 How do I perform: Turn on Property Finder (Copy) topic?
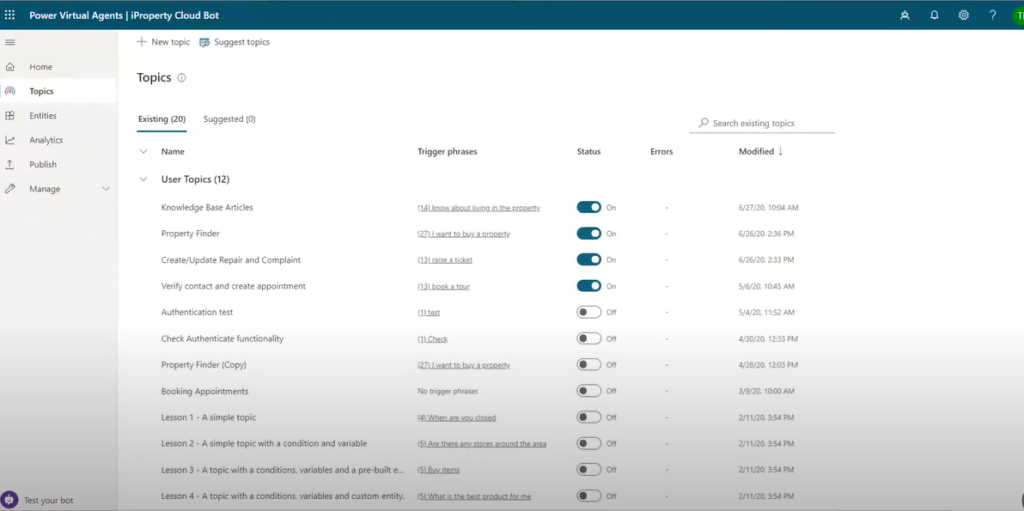(x=588, y=365)
